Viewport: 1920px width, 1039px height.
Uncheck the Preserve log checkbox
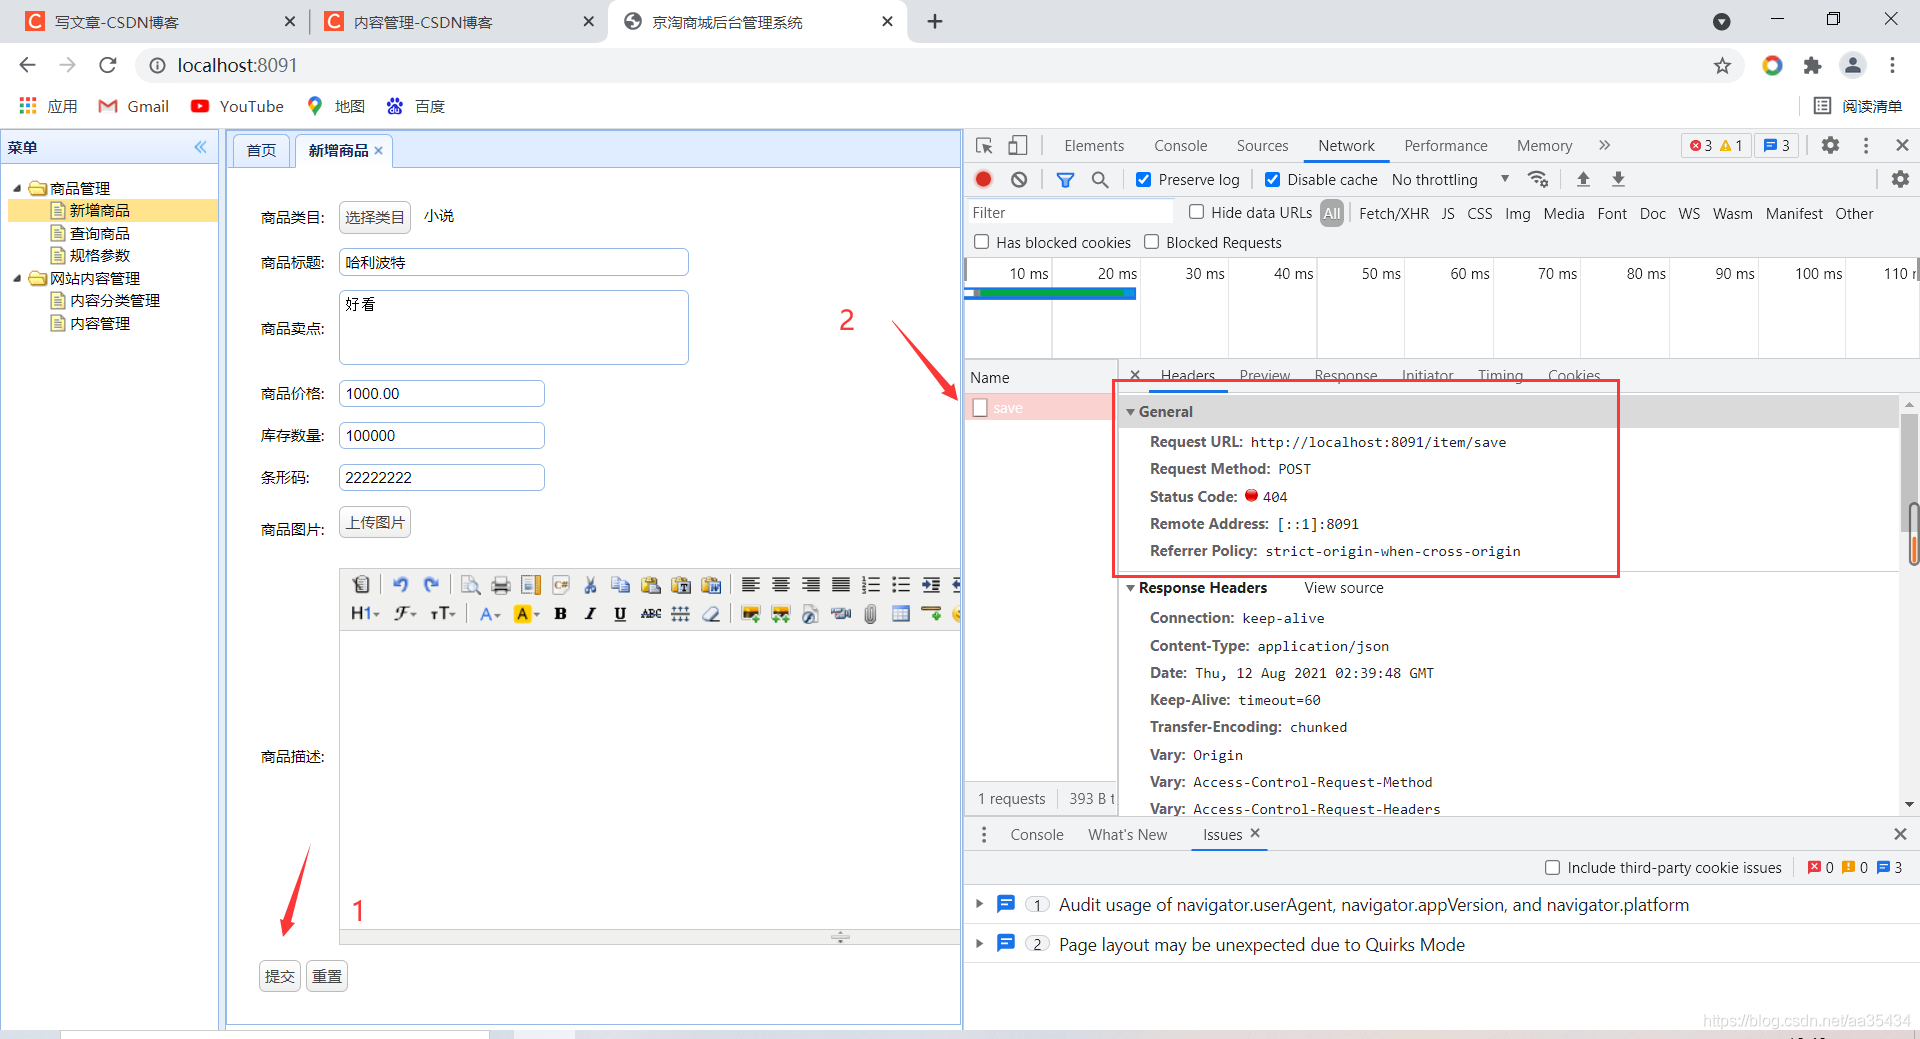pos(1144,180)
